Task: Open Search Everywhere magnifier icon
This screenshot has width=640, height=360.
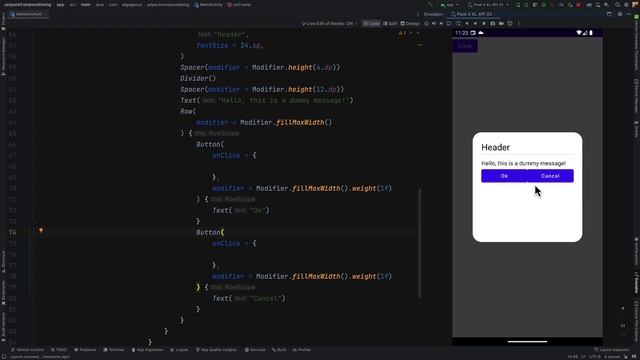Action: coord(618,5)
